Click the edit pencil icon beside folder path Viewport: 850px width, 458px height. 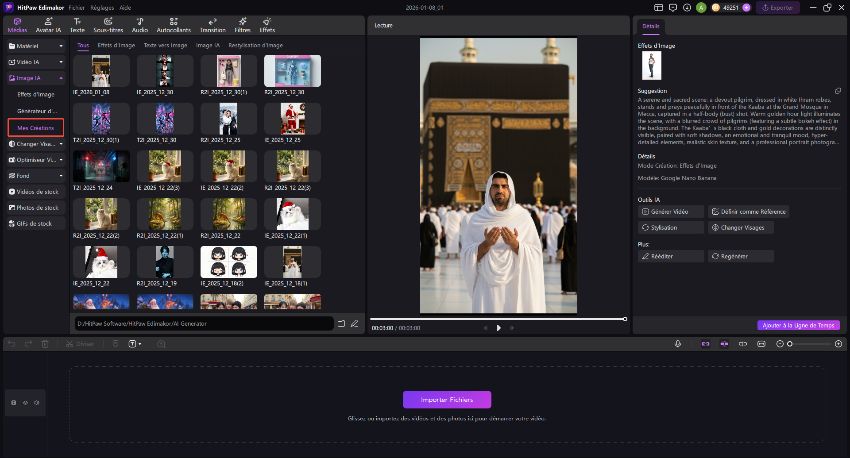[x=354, y=324]
